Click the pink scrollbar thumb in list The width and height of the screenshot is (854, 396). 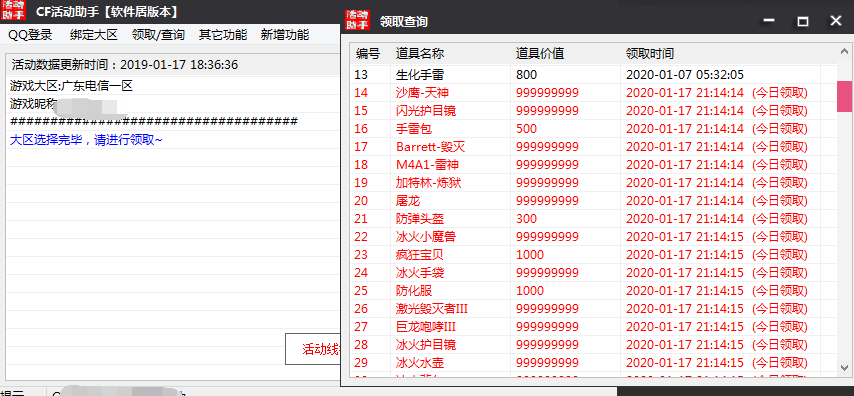click(x=844, y=96)
